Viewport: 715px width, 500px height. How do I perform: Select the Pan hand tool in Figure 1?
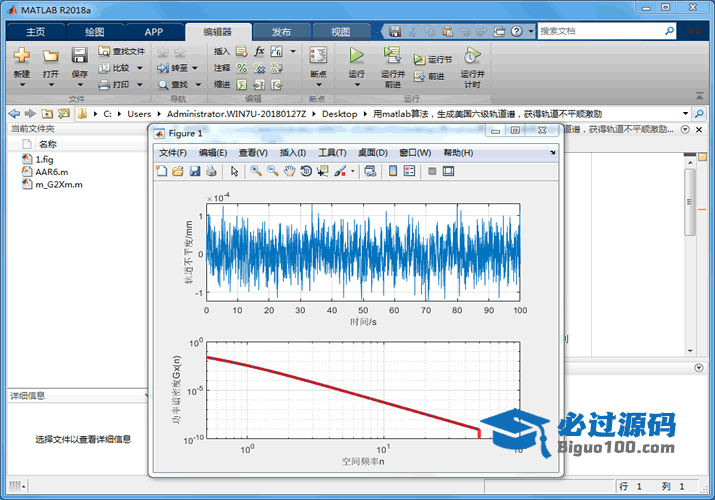pyautogui.click(x=289, y=171)
